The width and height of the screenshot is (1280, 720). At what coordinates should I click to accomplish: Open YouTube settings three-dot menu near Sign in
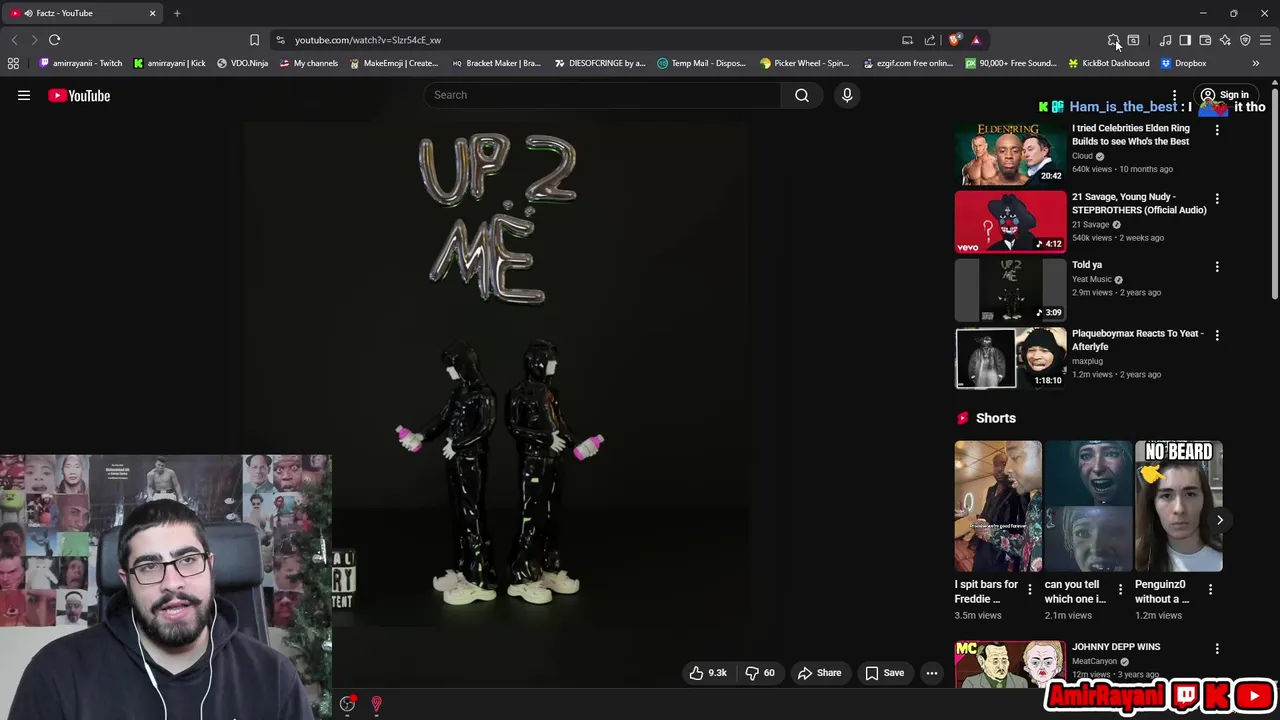click(1175, 96)
